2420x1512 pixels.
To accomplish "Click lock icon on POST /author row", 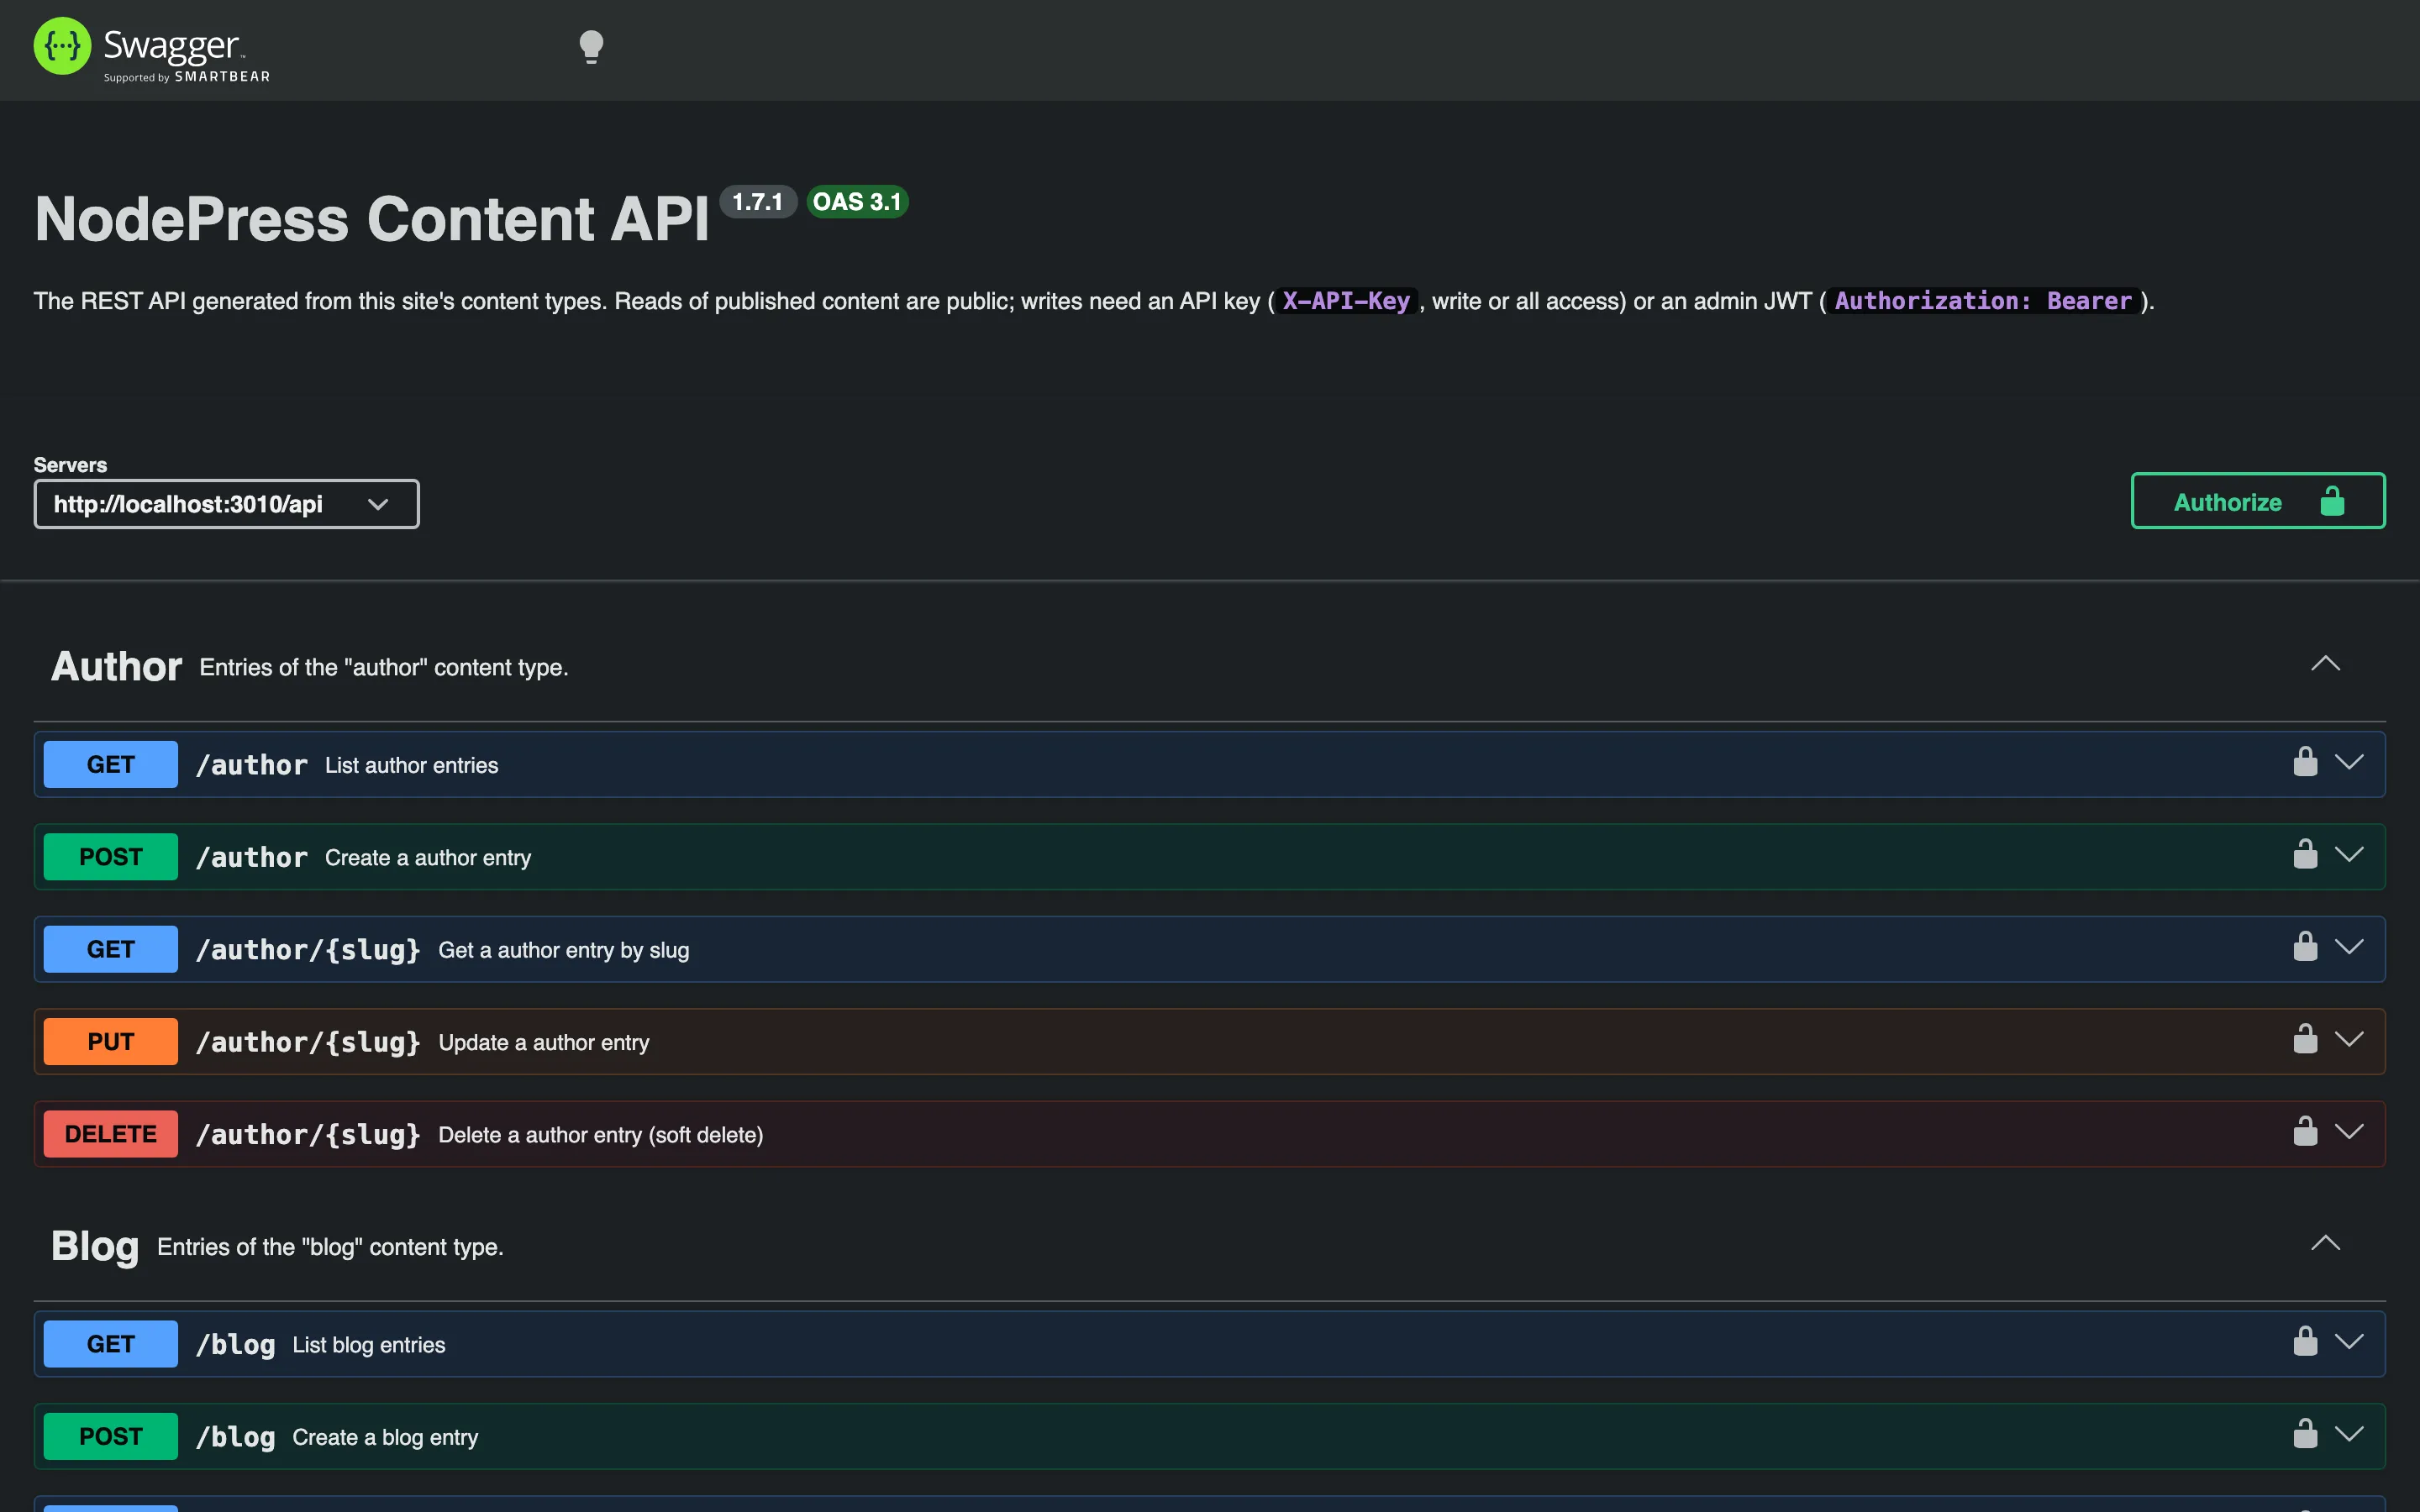I will 2305,854.
